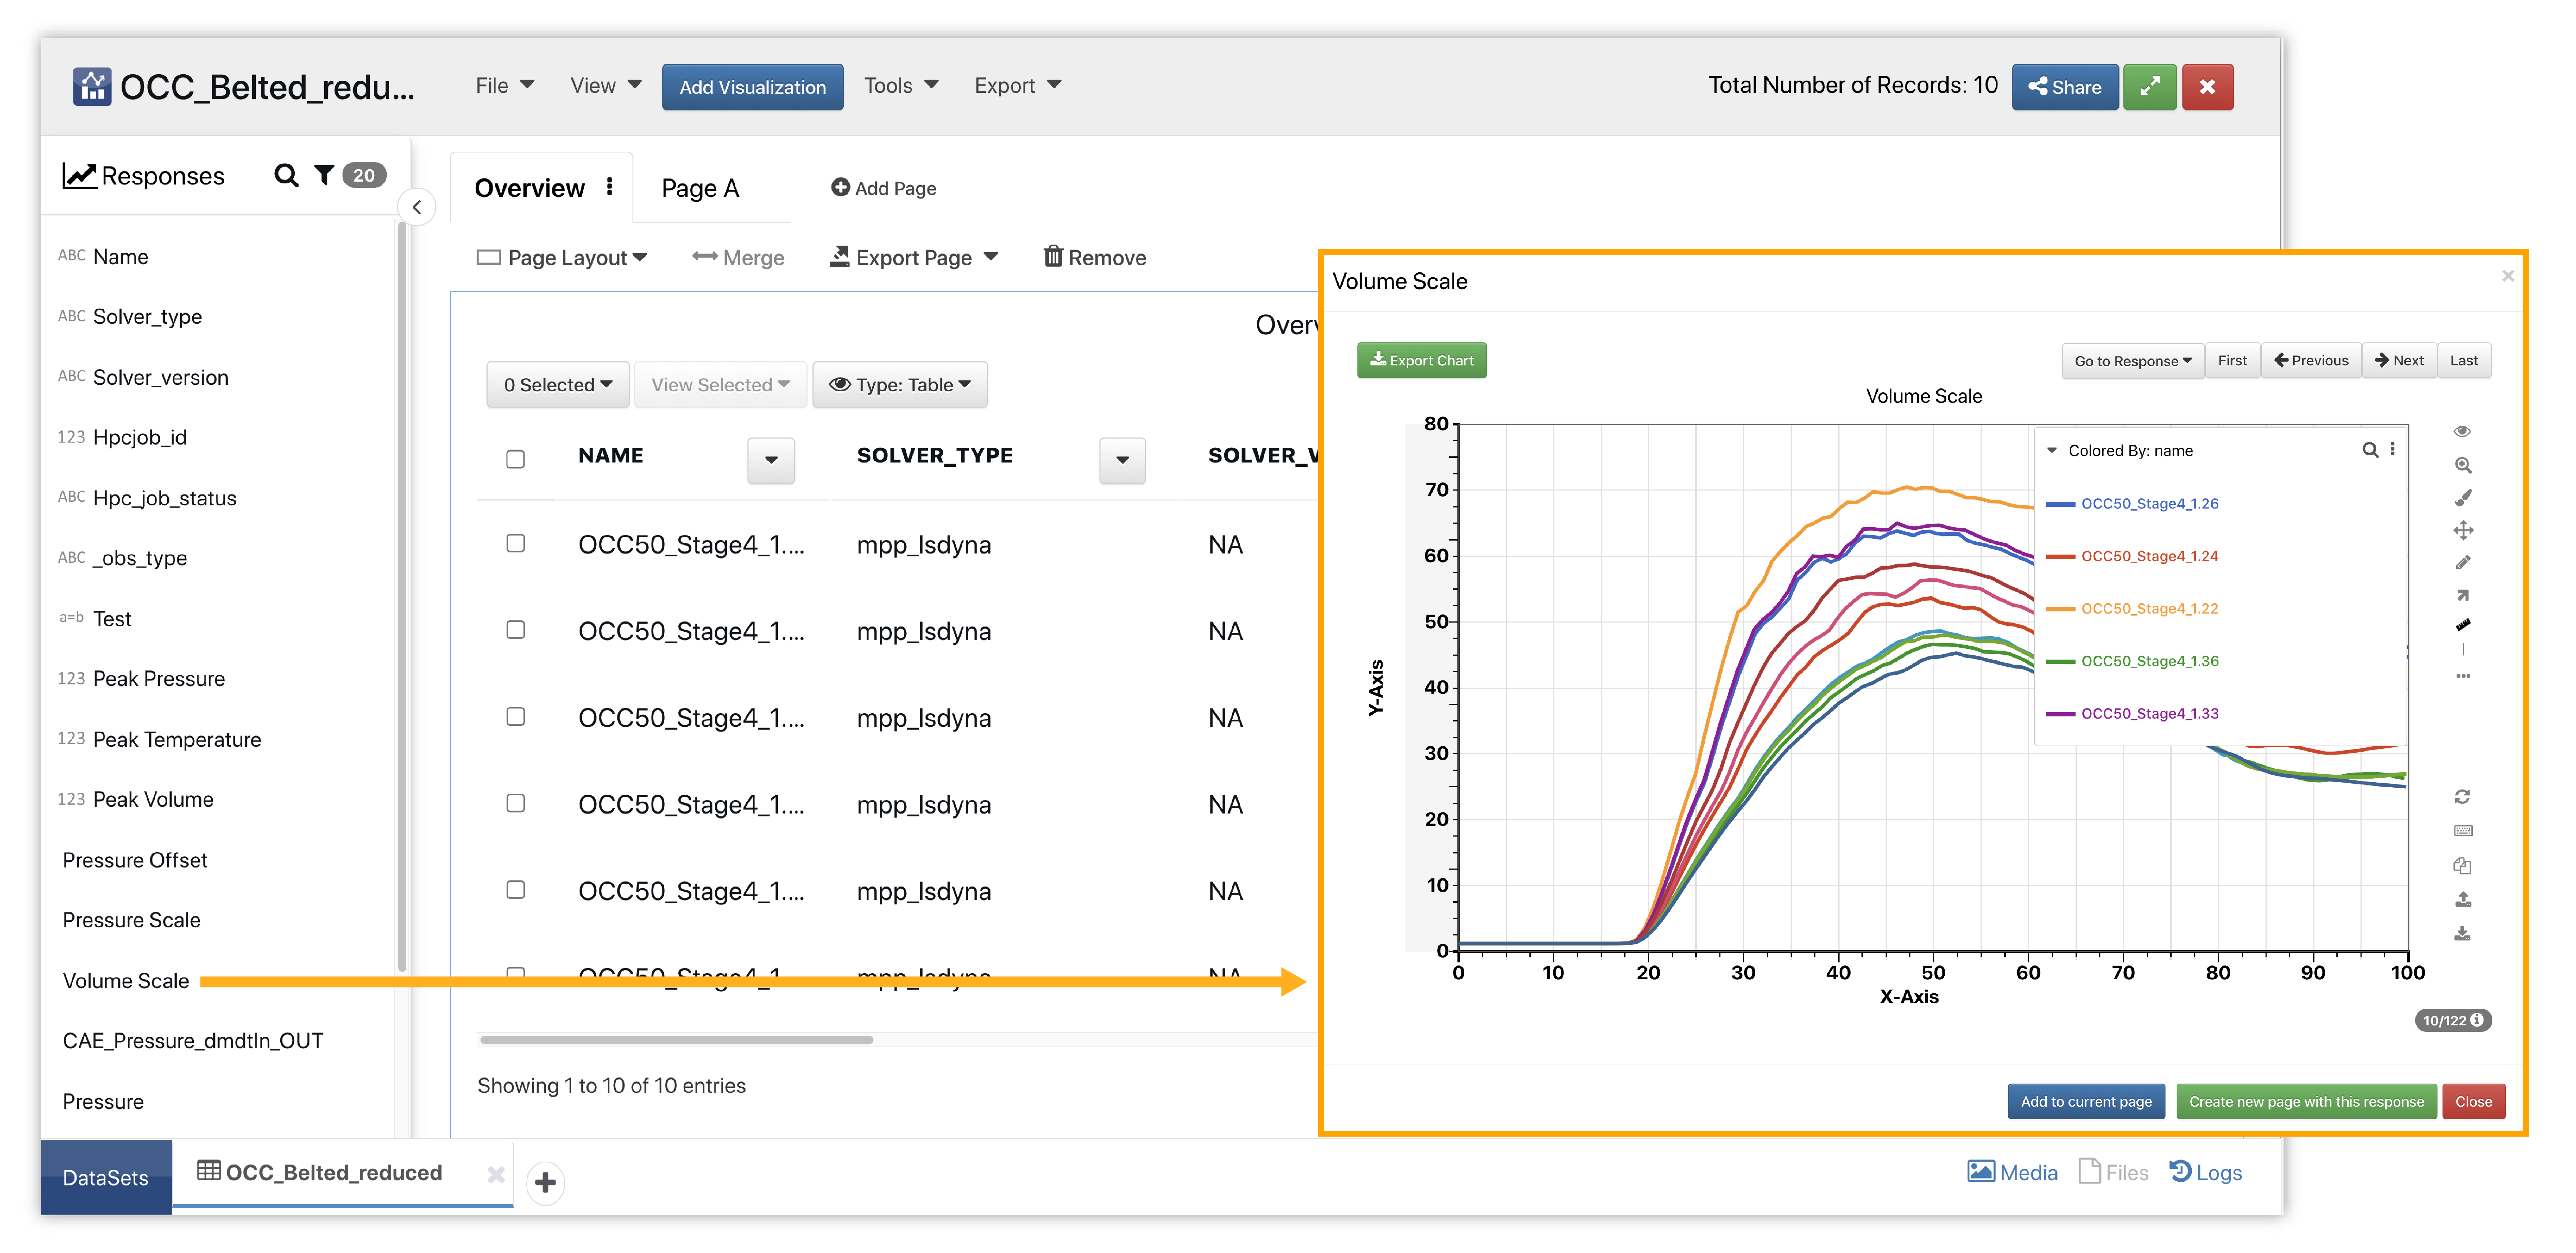Search the Responses list
The width and height of the screenshot is (2576, 1253).
286,175
